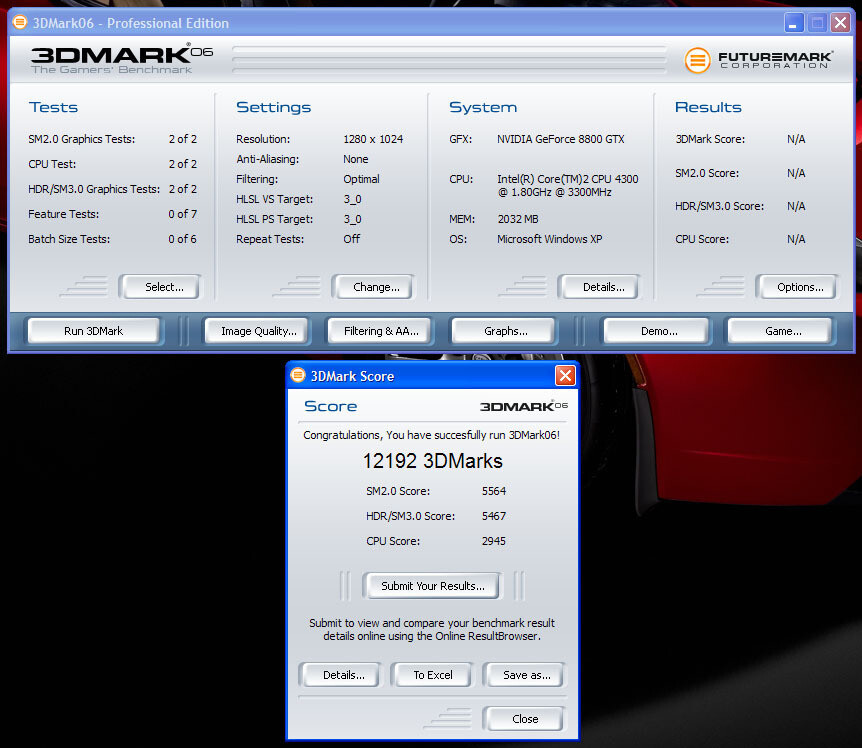
Task: Start the benchmark with Run 3DMark
Action: point(93,331)
